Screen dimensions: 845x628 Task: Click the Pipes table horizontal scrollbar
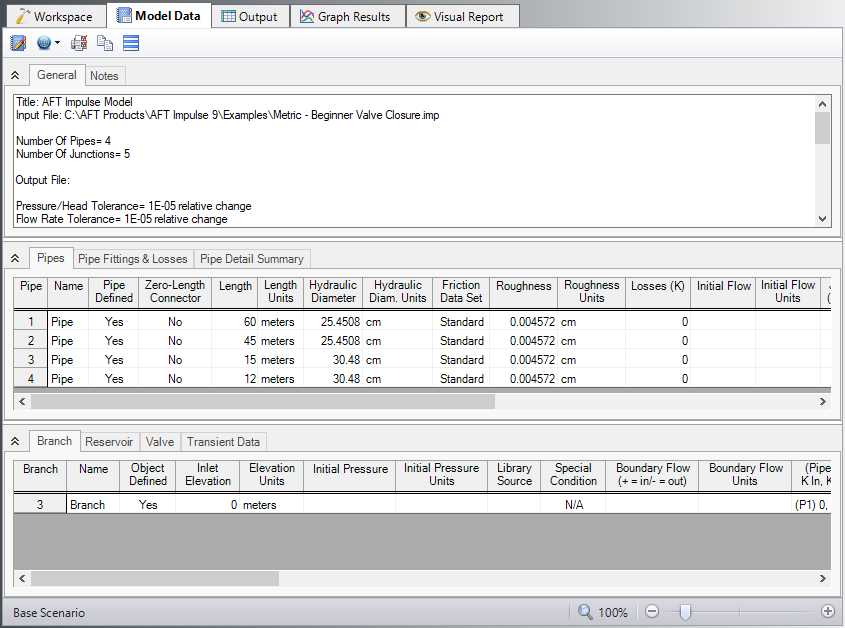click(x=263, y=401)
